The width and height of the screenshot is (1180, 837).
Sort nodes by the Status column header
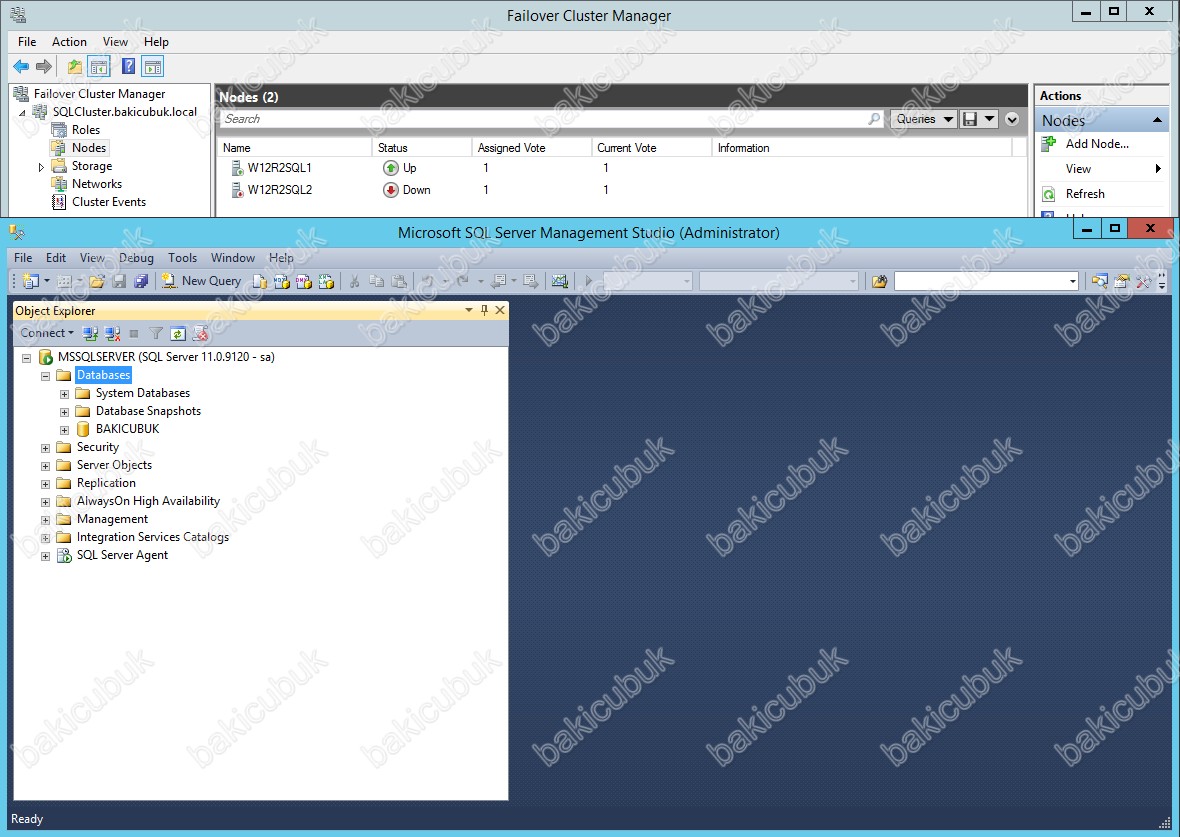coord(421,148)
